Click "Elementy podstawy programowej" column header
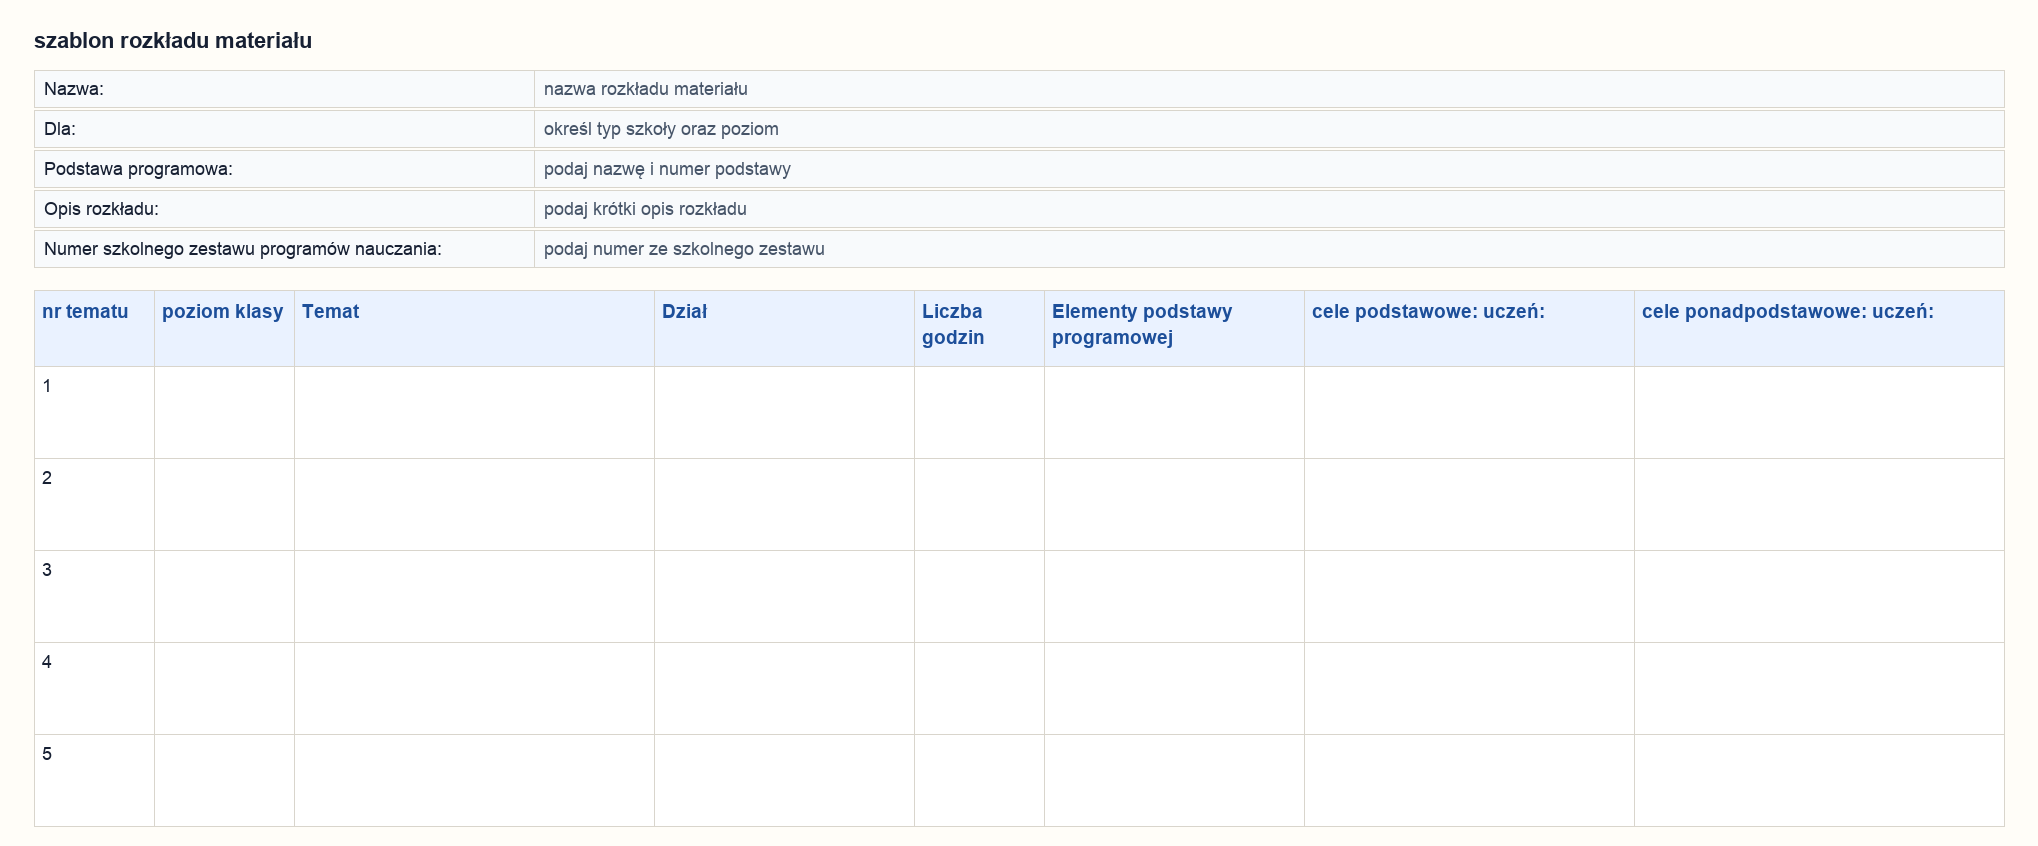The height and width of the screenshot is (846, 2038). (1175, 329)
